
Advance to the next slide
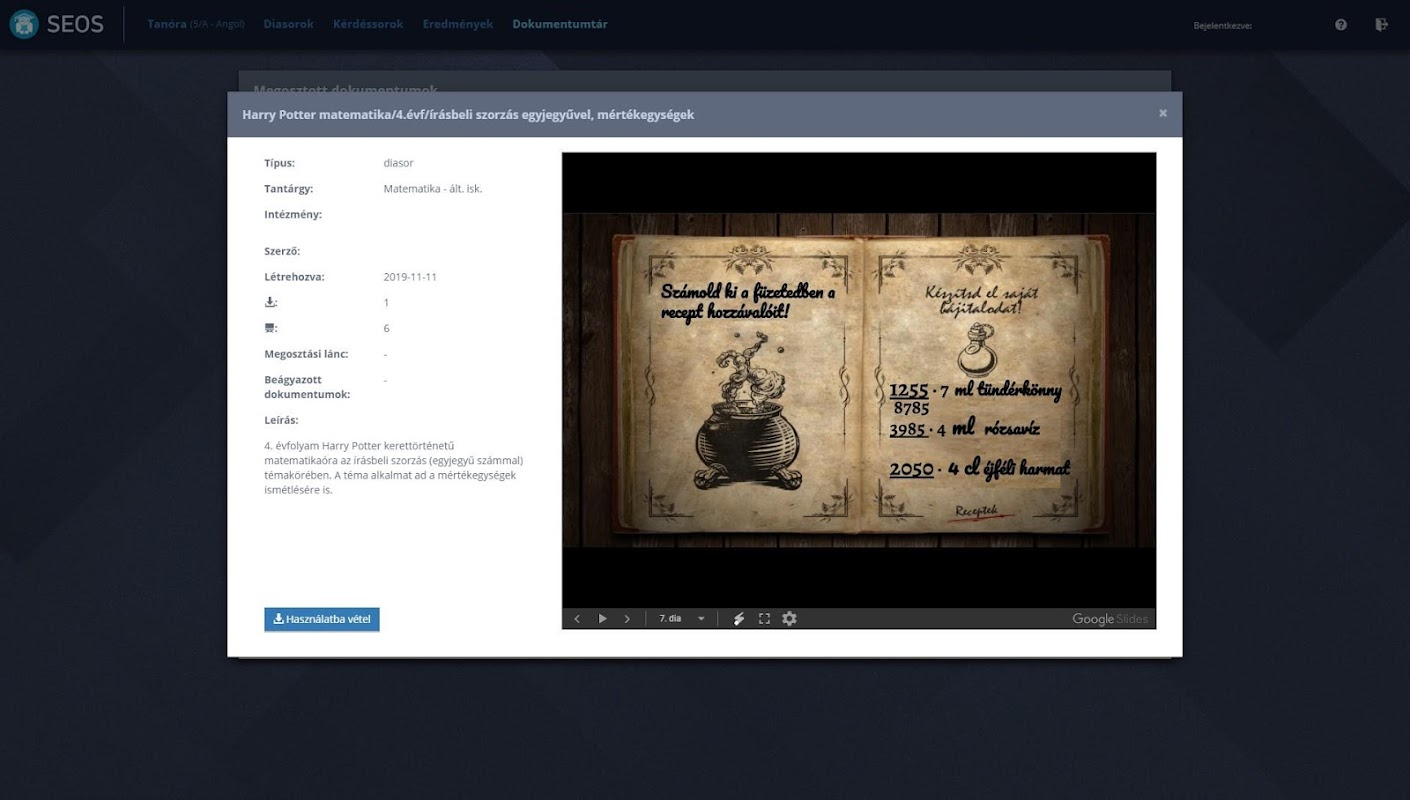[627, 619]
